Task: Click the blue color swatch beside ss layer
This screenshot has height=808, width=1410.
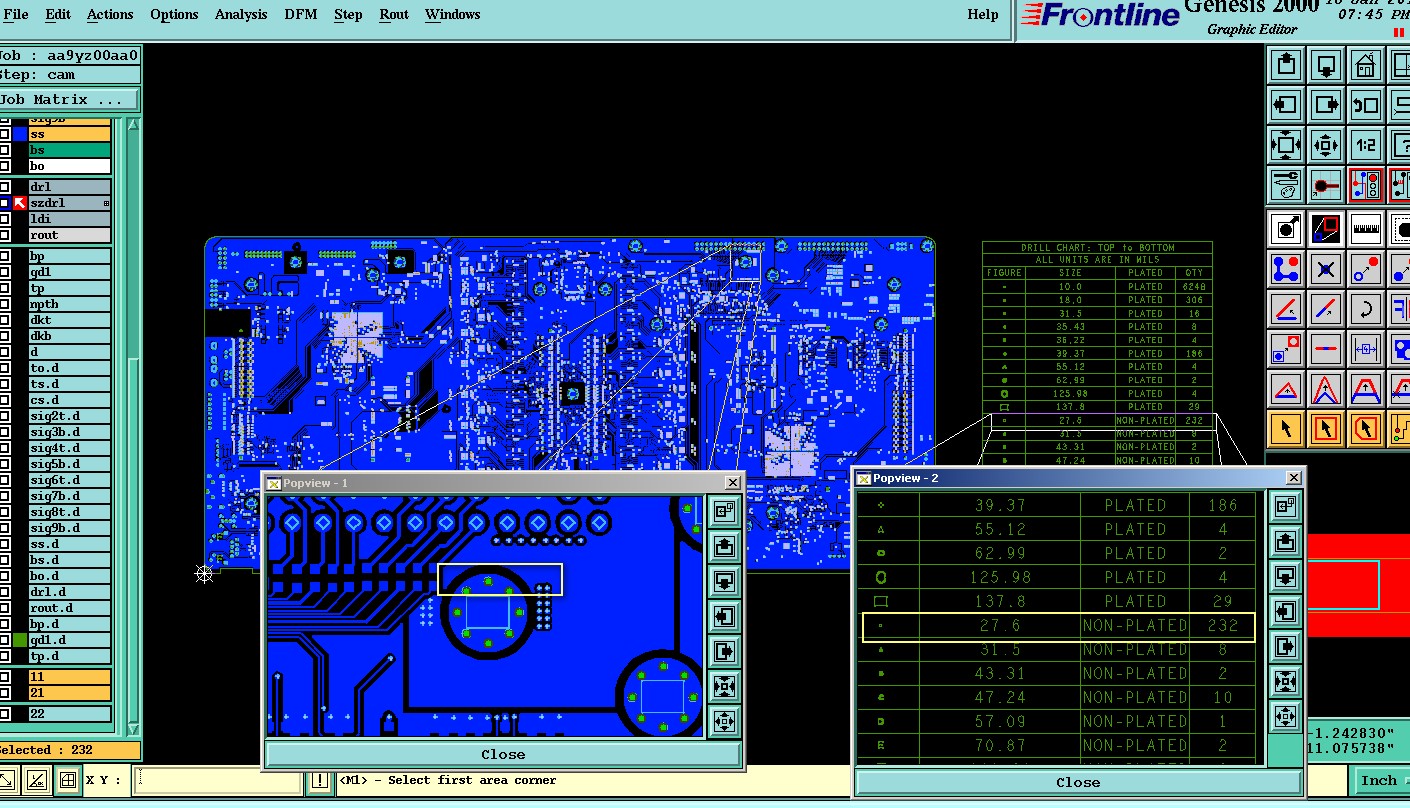Action: [19, 134]
